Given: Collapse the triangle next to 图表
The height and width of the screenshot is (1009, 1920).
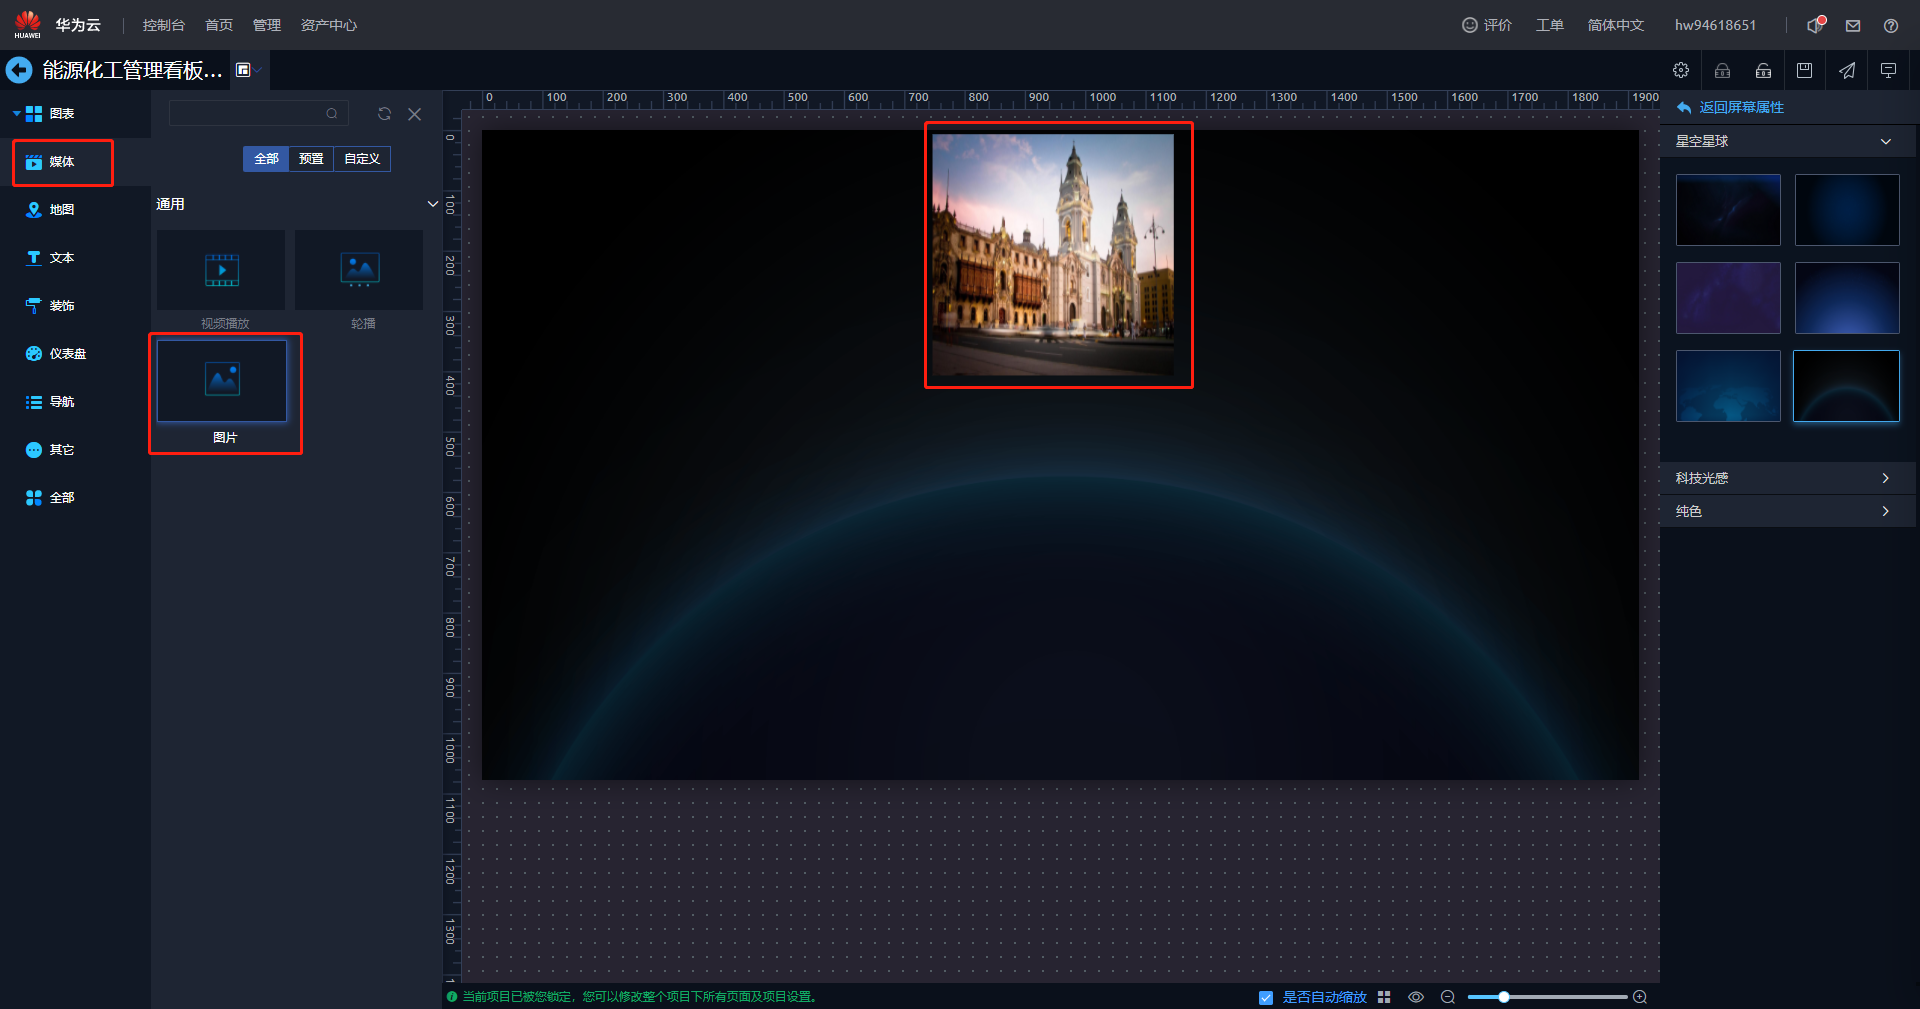Looking at the screenshot, I should tap(16, 114).
